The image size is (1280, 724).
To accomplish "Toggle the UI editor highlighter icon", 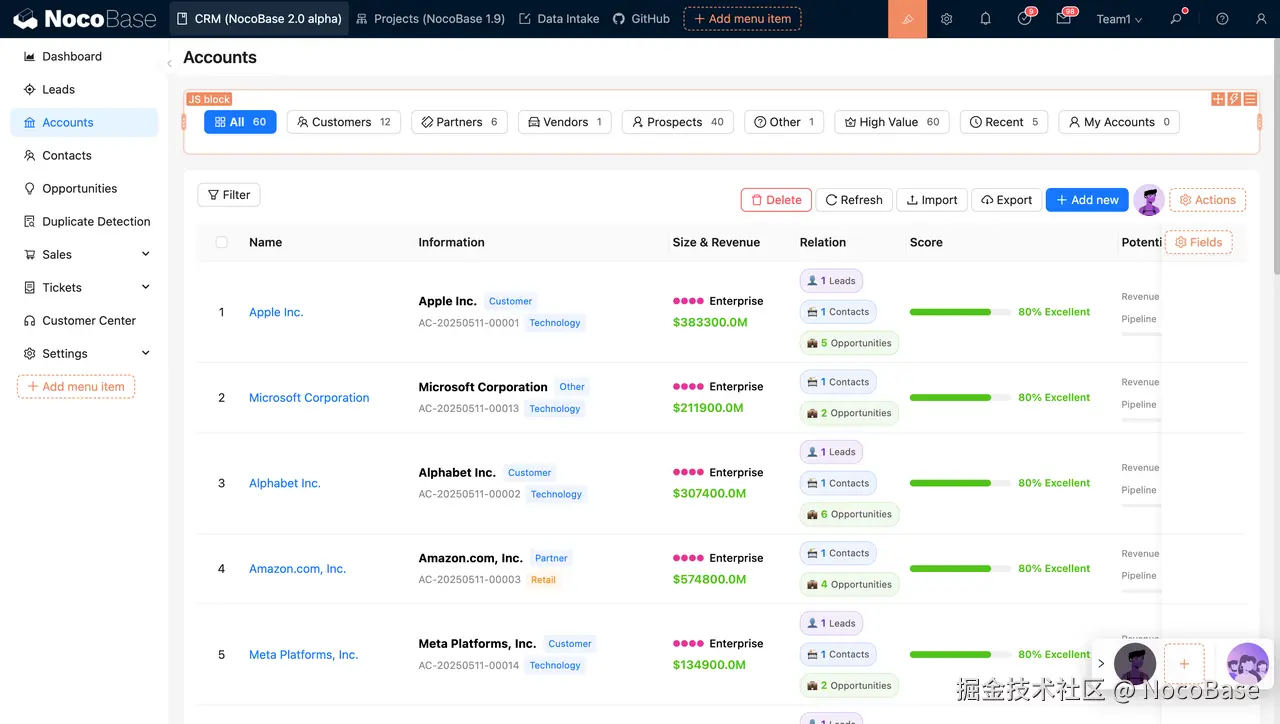I will pyautogui.click(x=908, y=19).
